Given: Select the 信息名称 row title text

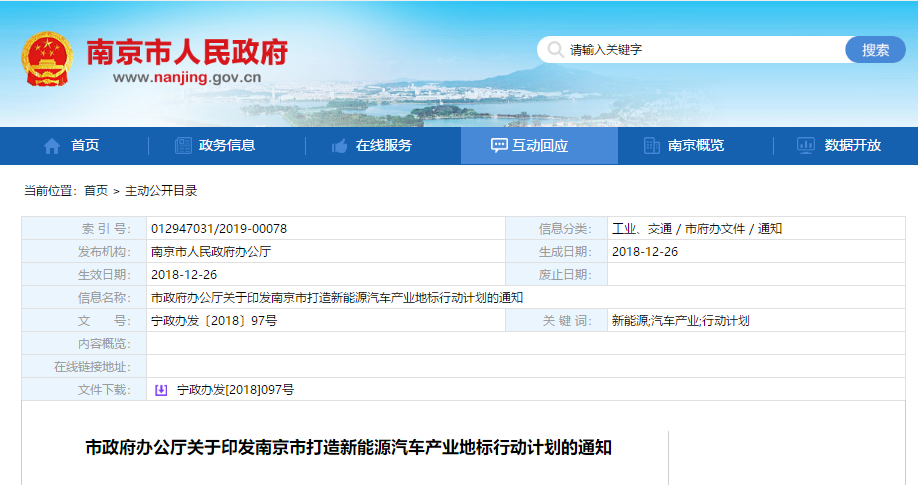Looking at the screenshot, I should pos(337,298).
